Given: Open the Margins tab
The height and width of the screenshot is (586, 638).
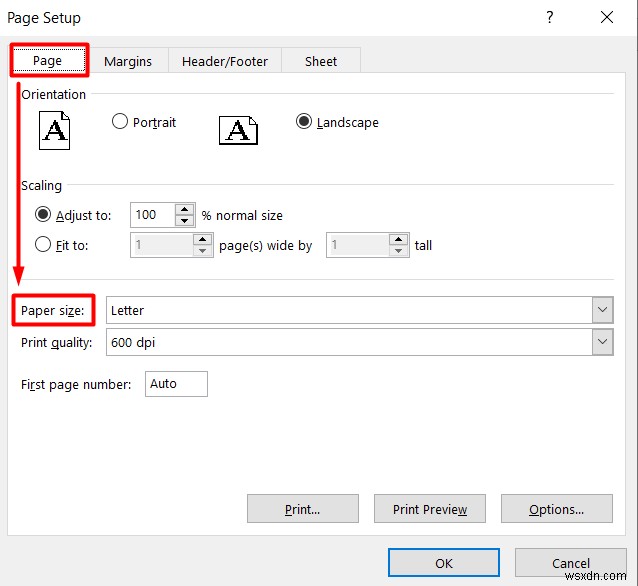Looking at the screenshot, I should [128, 61].
